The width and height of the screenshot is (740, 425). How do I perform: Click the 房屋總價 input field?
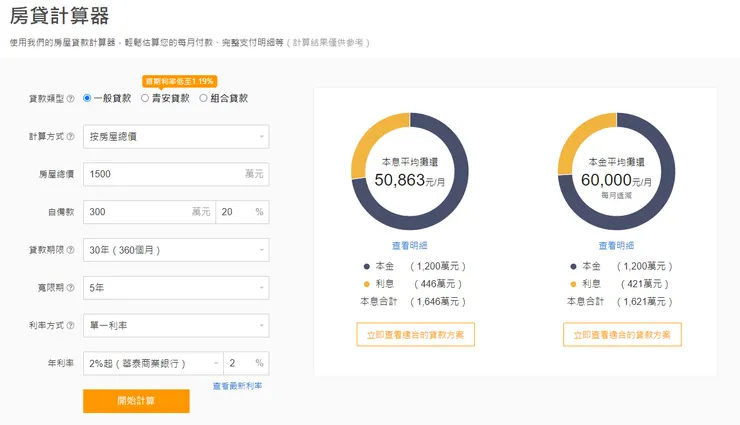160,174
